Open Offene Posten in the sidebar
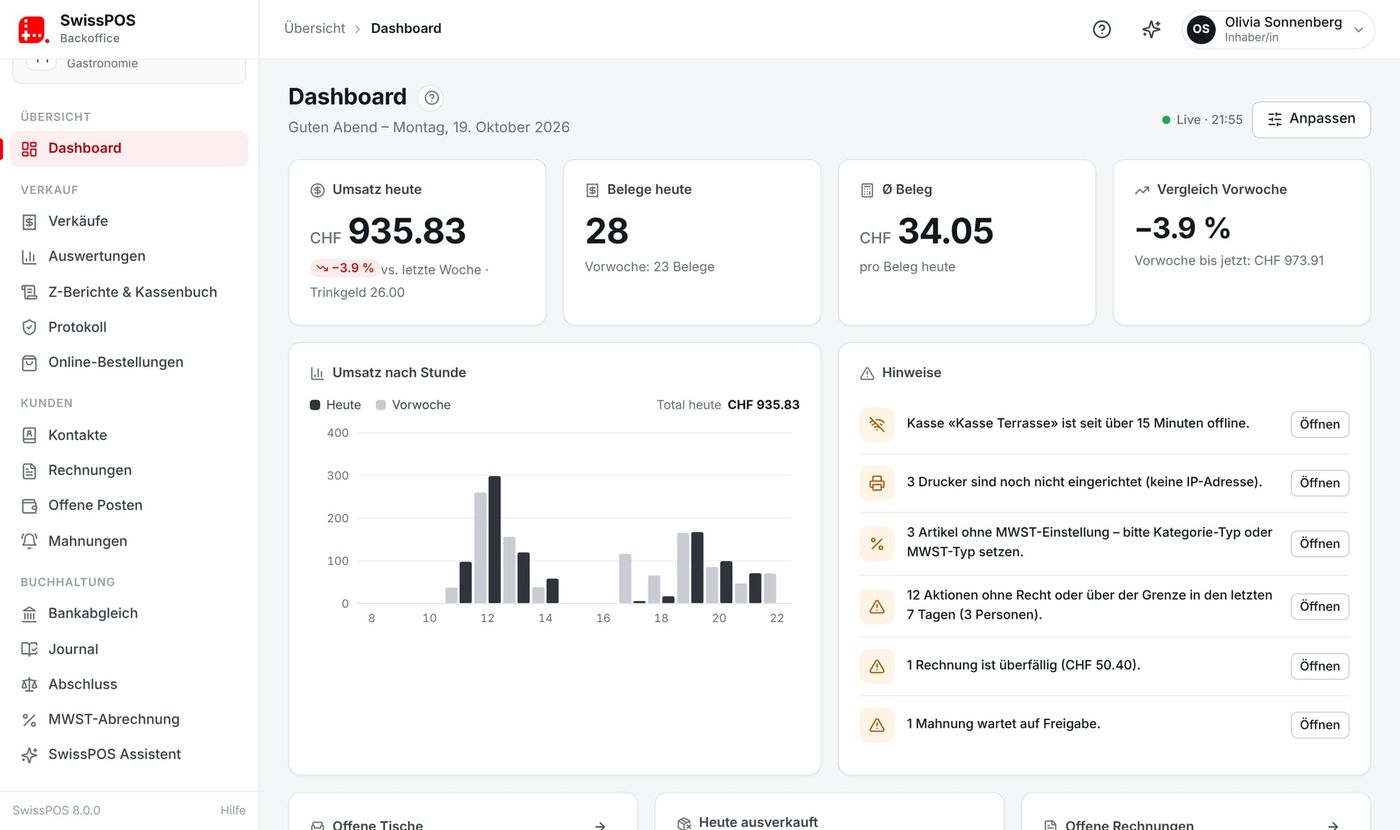 tap(129, 506)
